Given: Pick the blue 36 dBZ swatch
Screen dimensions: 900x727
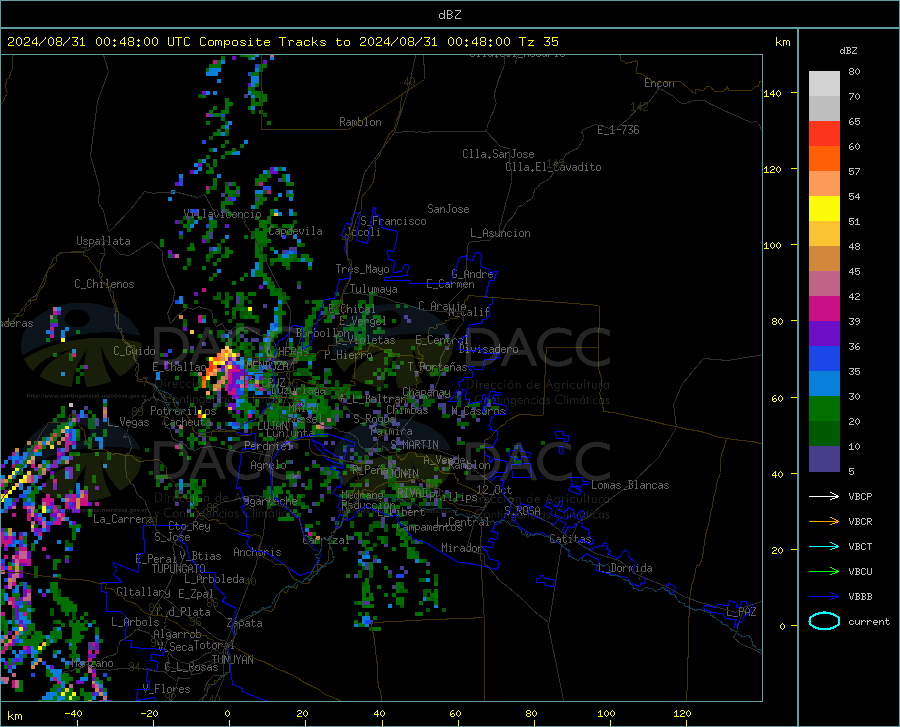Looking at the screenshot, I should point(824,359).
